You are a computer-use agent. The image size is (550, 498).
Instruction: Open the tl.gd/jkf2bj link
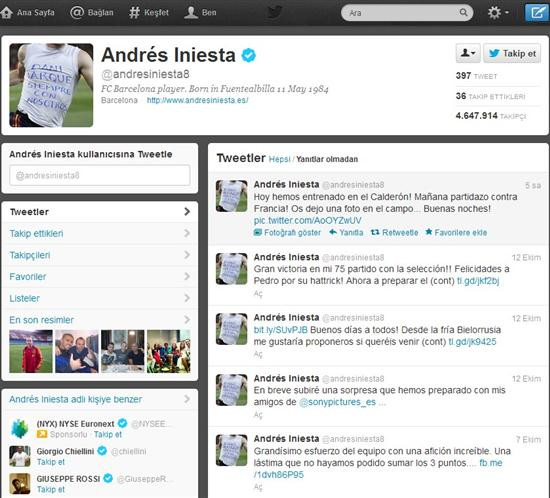coord(478,281)
